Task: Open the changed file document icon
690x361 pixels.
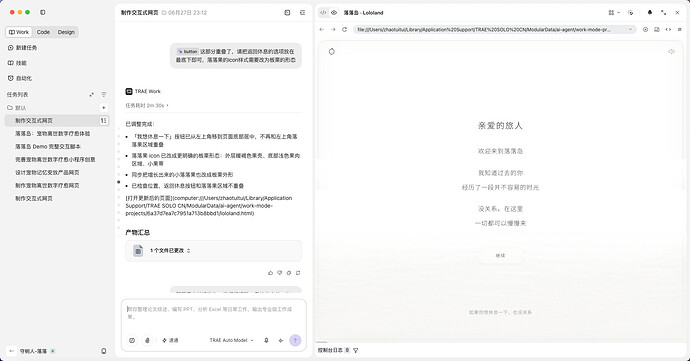Action: click(138, 251)
